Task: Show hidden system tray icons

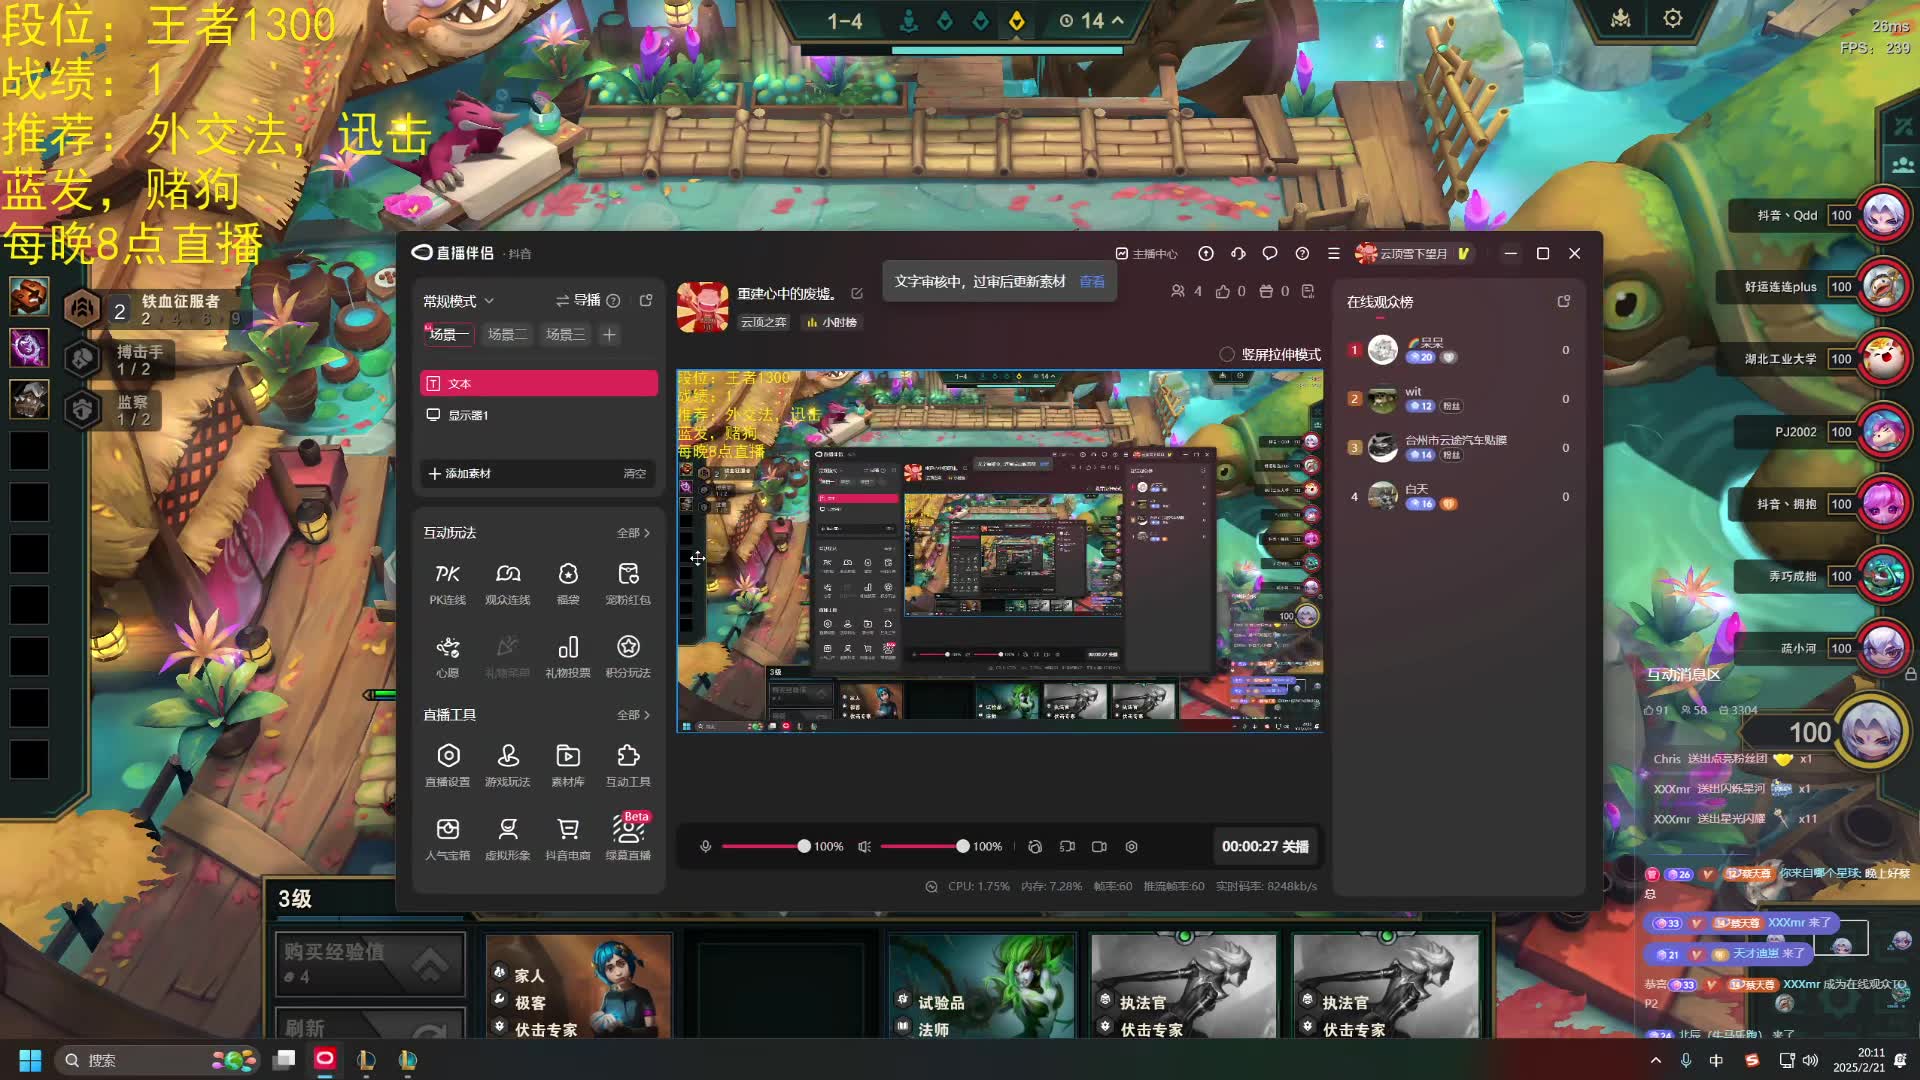Action: point(1655,1060)
